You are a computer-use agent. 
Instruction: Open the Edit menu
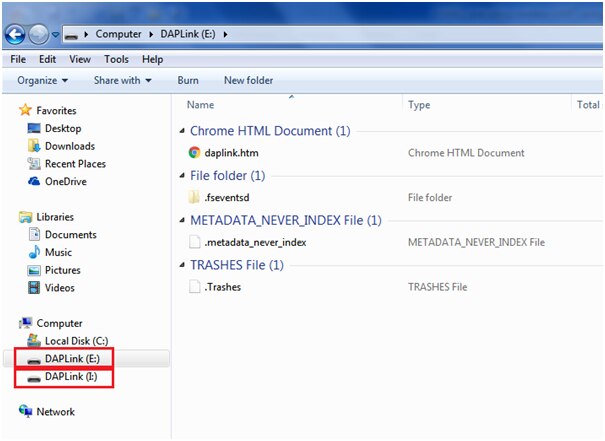[x=47, y=59]
